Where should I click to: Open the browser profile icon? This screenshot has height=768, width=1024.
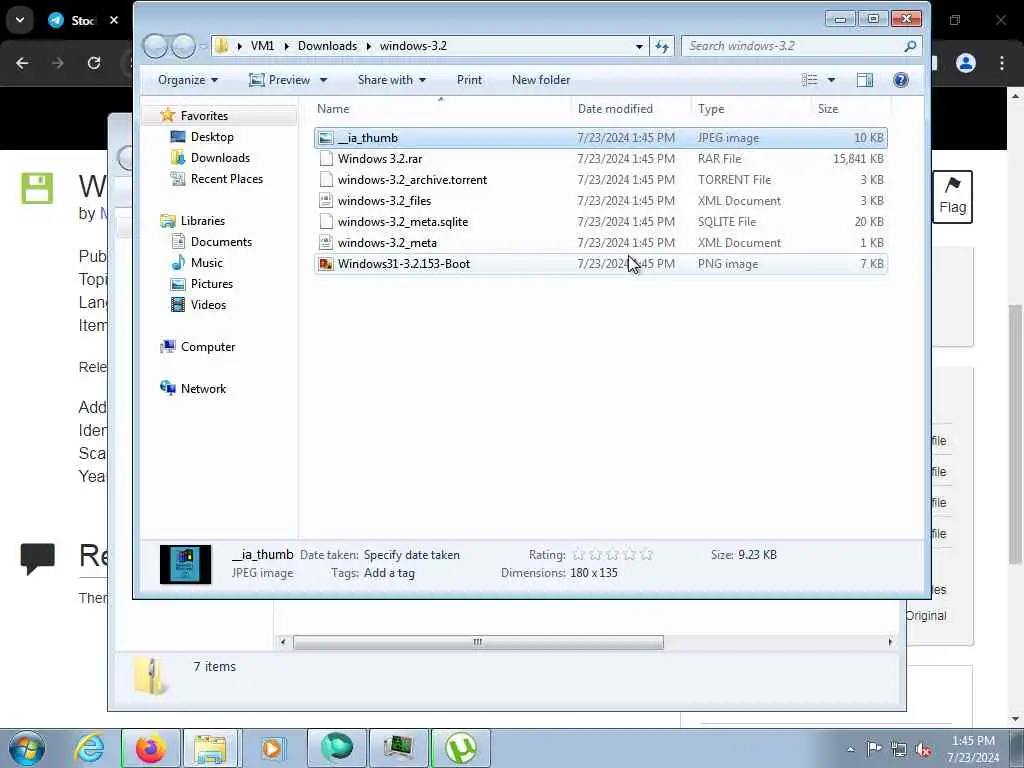click(965, 63)
